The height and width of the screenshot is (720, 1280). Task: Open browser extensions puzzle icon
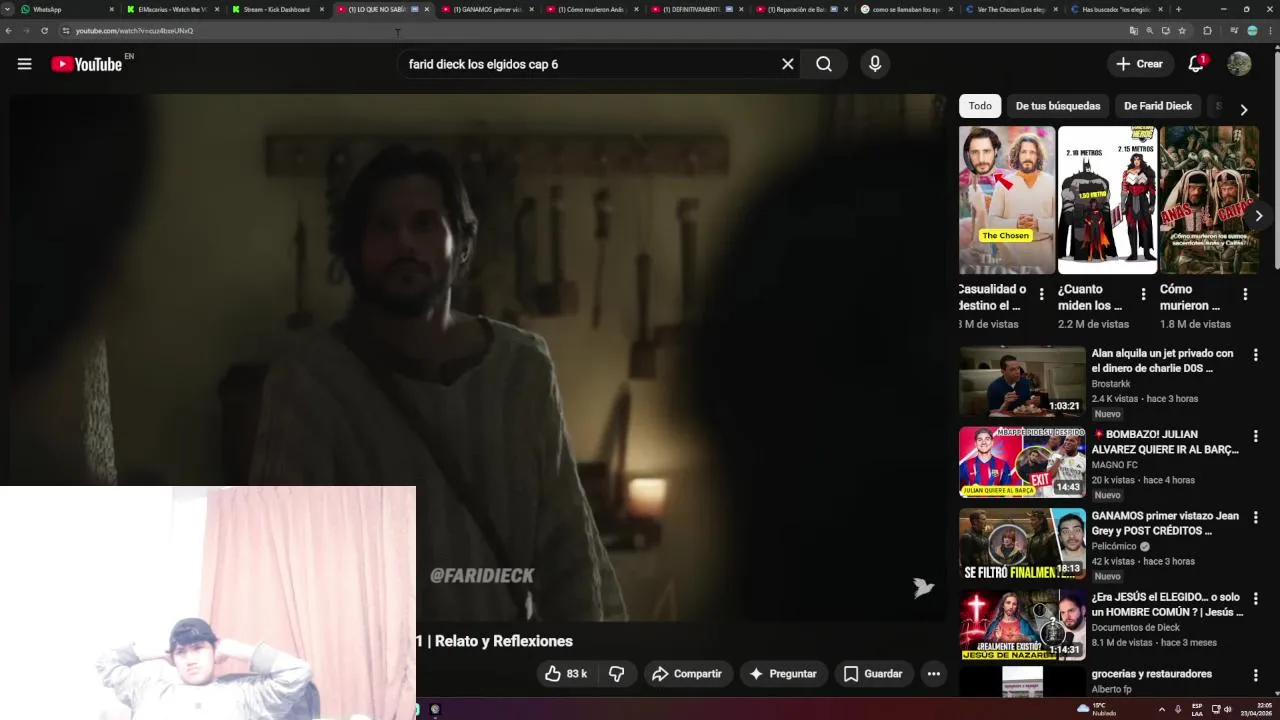click(x=1207, y=31)
